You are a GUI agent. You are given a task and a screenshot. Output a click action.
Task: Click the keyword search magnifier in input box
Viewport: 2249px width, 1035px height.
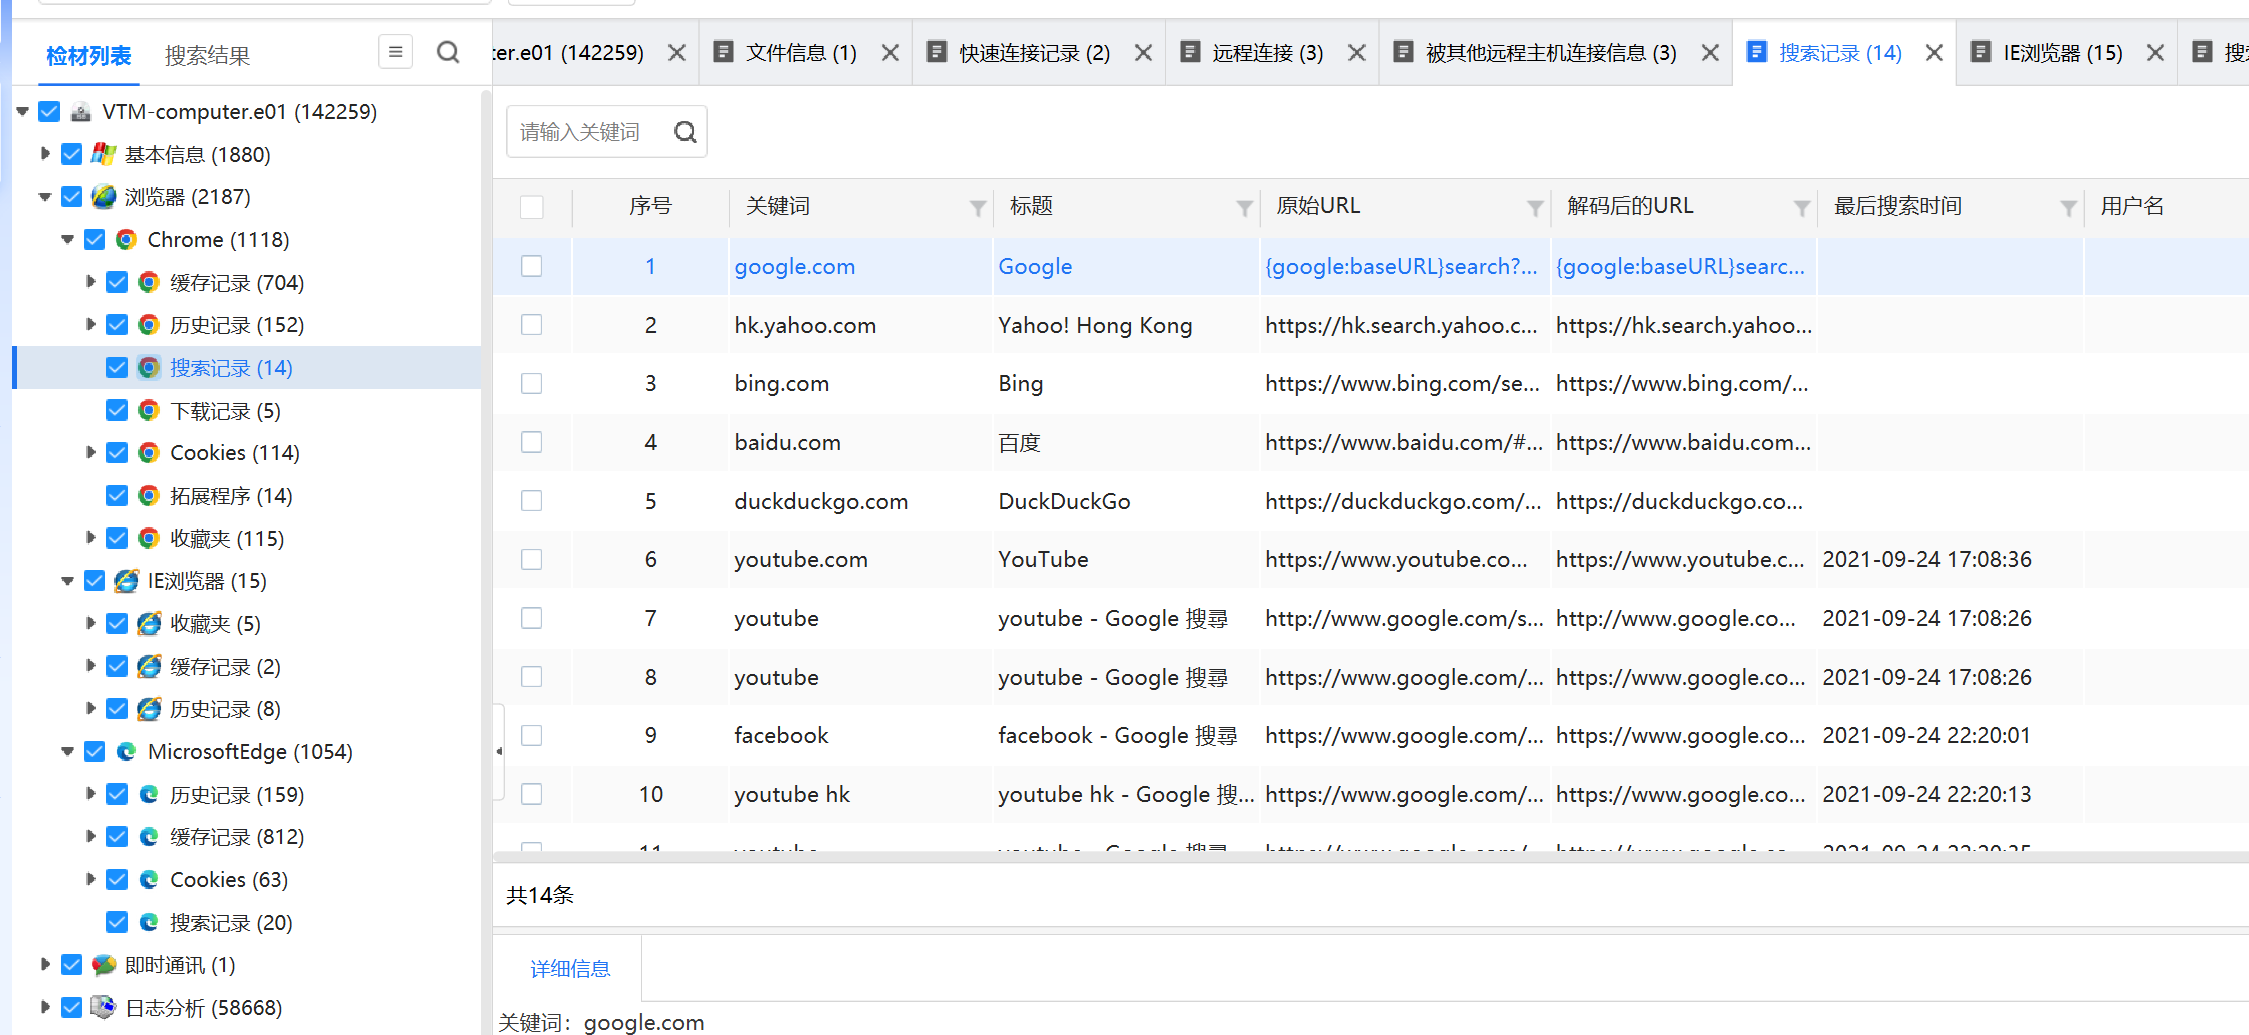point(685,132)
